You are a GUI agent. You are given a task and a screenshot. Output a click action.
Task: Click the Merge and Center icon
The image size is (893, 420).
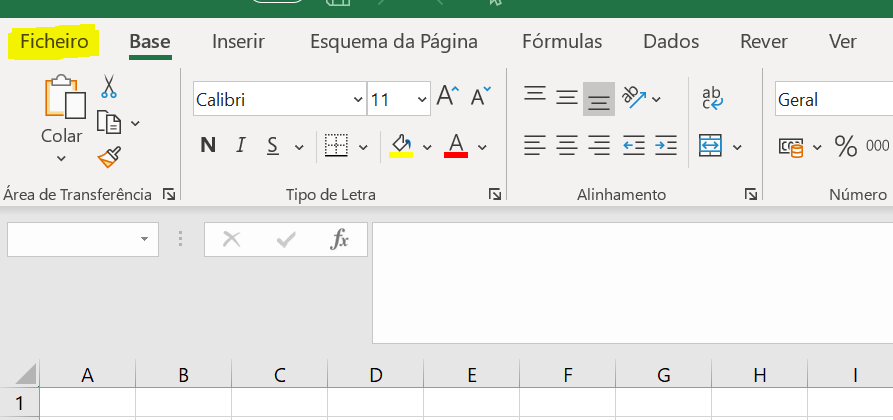click(711, 146)
